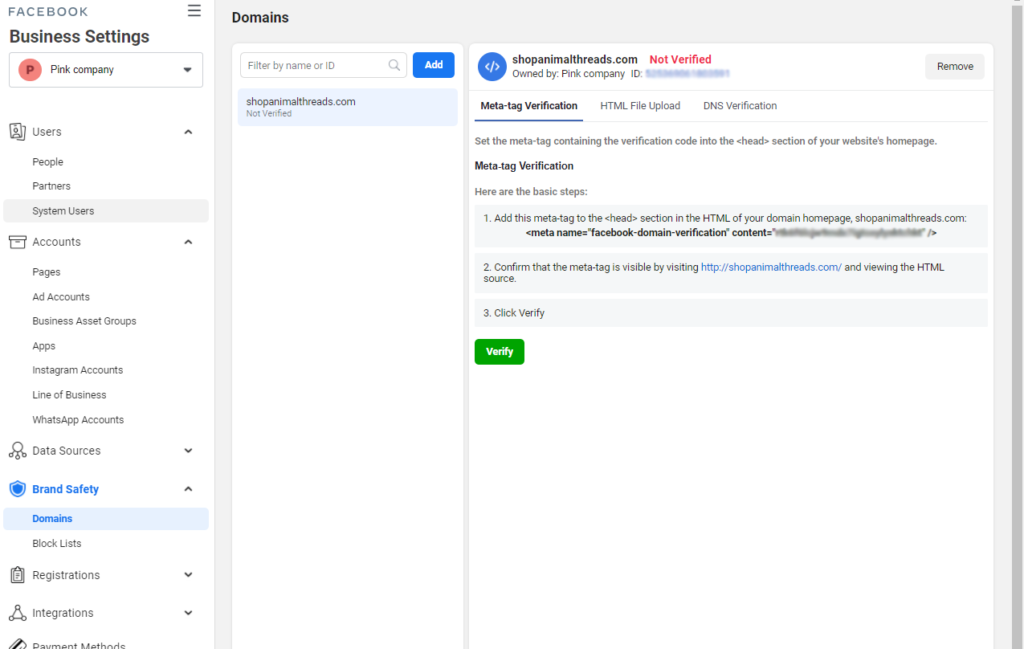This screenshot has height=649, width=1024.
Task: Click the Accounts section label
Action: tap(56, 242)
